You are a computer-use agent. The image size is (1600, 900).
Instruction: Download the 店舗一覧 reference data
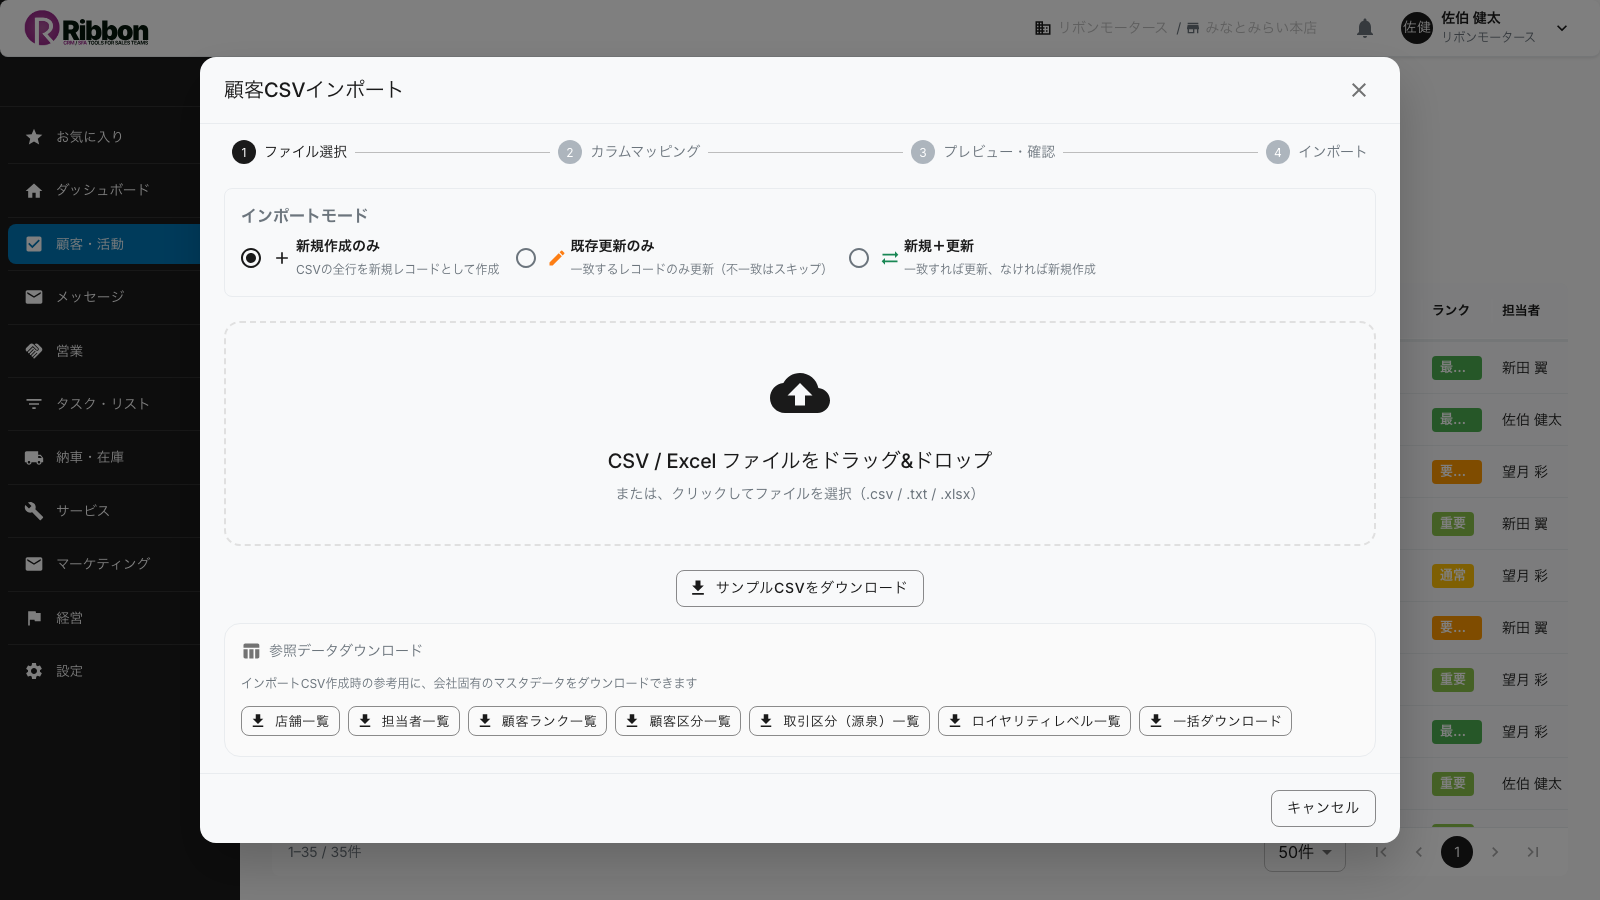(x=290, y=721)
